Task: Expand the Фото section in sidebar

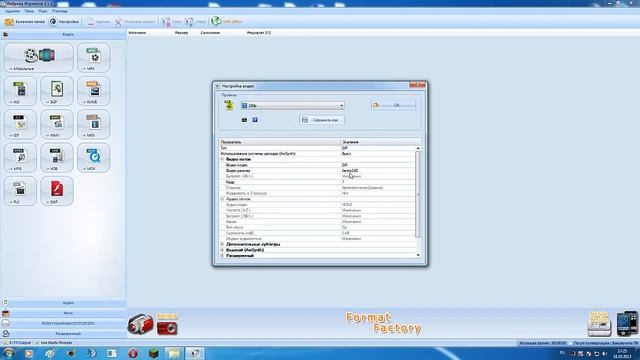Action: coord(63,313)
